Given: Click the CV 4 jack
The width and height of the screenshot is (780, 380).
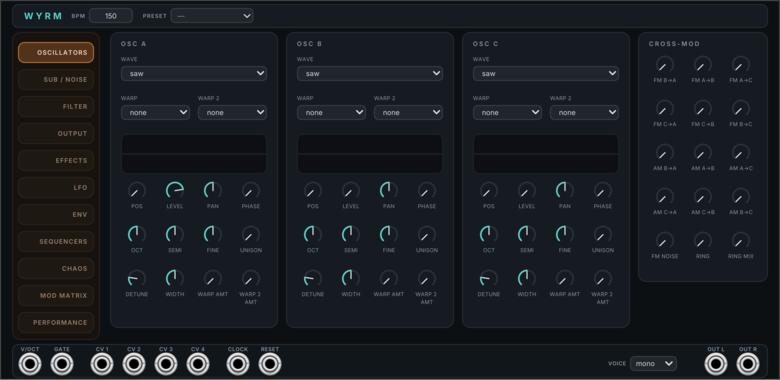Looking at the screenshot, I should (198, 364).
